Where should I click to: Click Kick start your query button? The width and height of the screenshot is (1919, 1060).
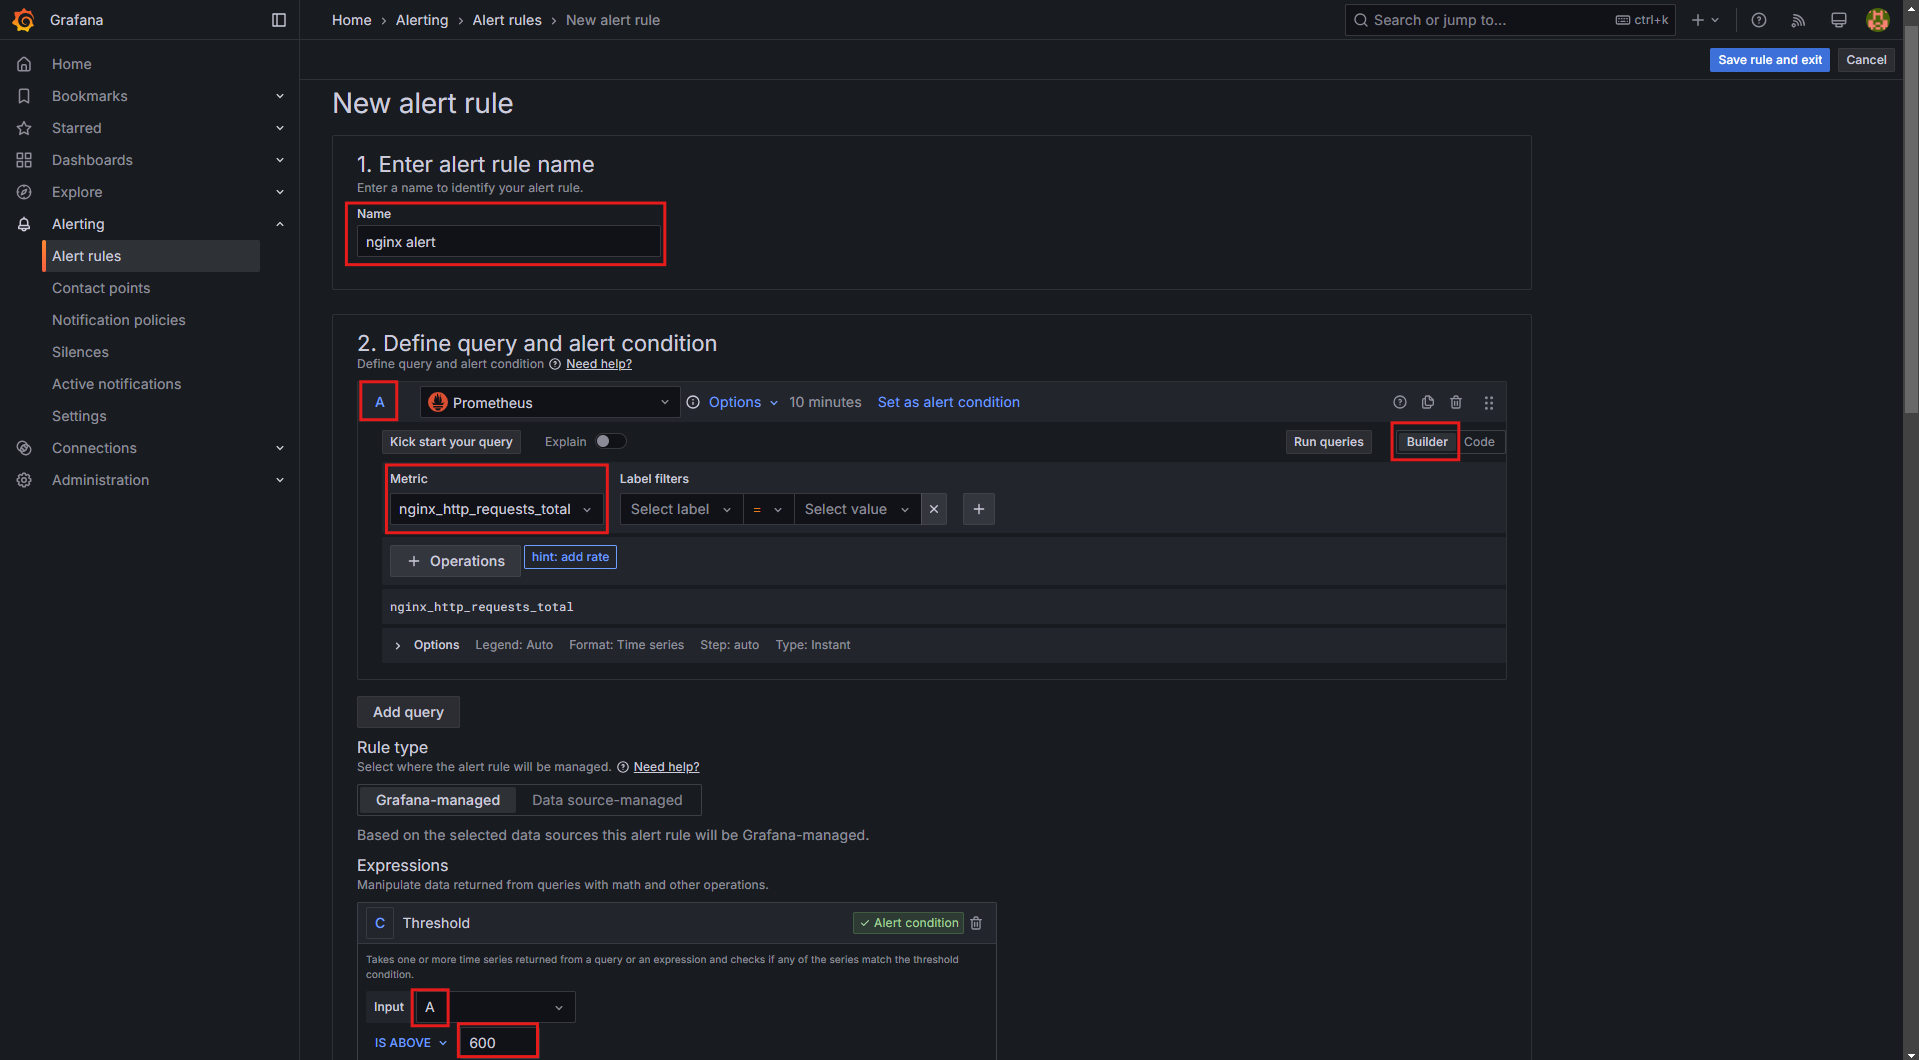pos(451,442)
